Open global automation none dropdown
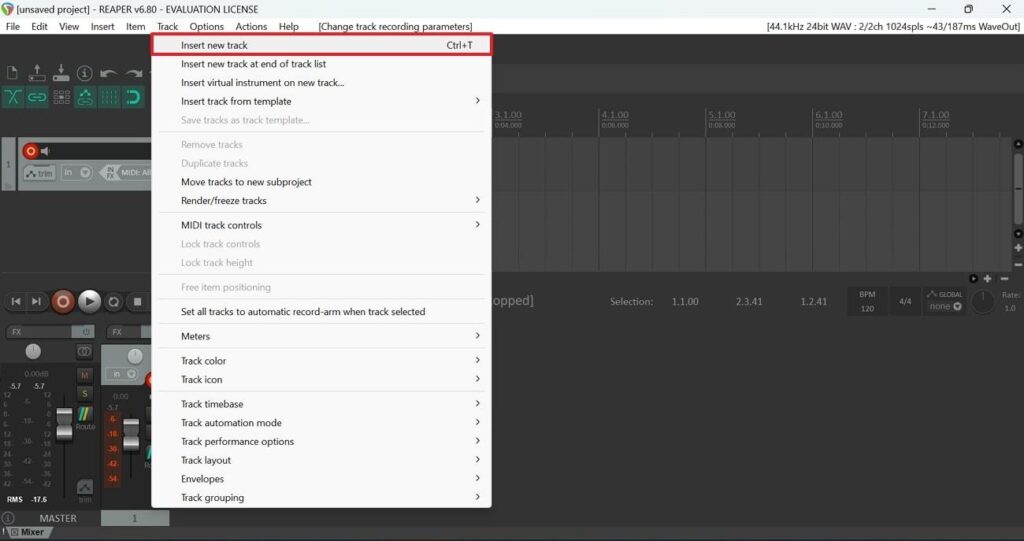1024x541 pixels. tap(945, 306)
